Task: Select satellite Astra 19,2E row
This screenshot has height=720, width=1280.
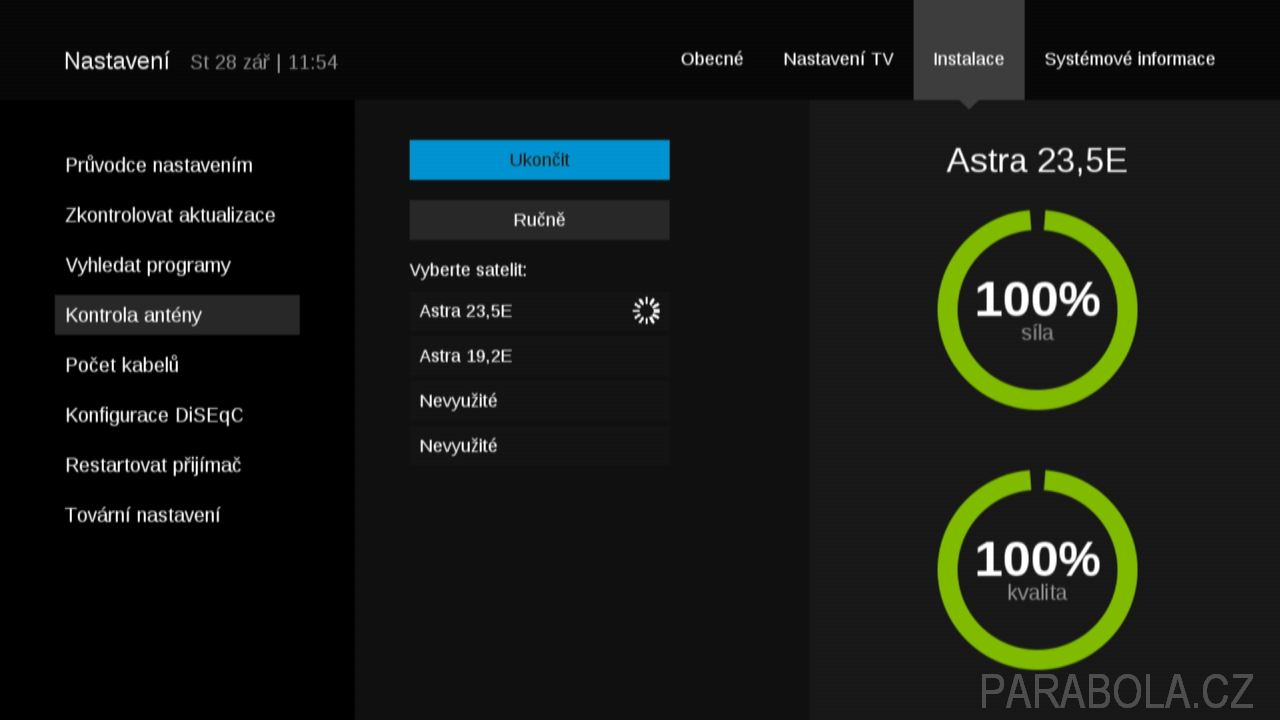Action: [539, 356]
